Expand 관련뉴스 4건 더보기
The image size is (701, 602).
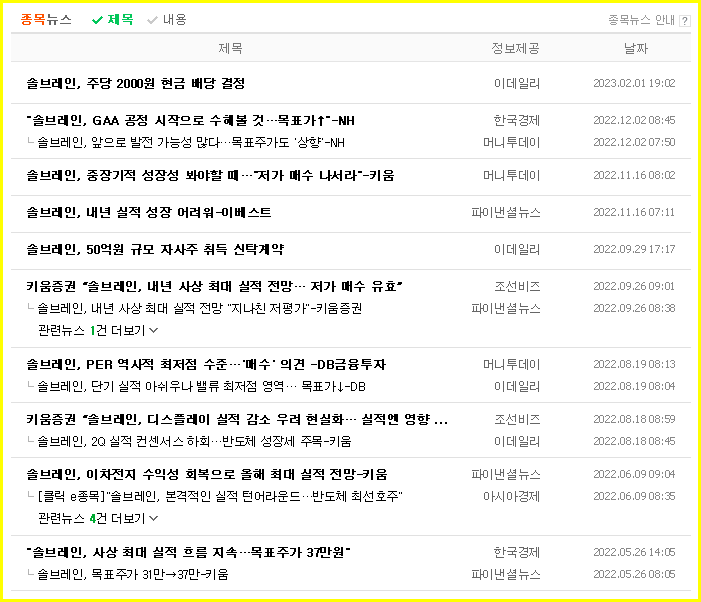(98, 518)
